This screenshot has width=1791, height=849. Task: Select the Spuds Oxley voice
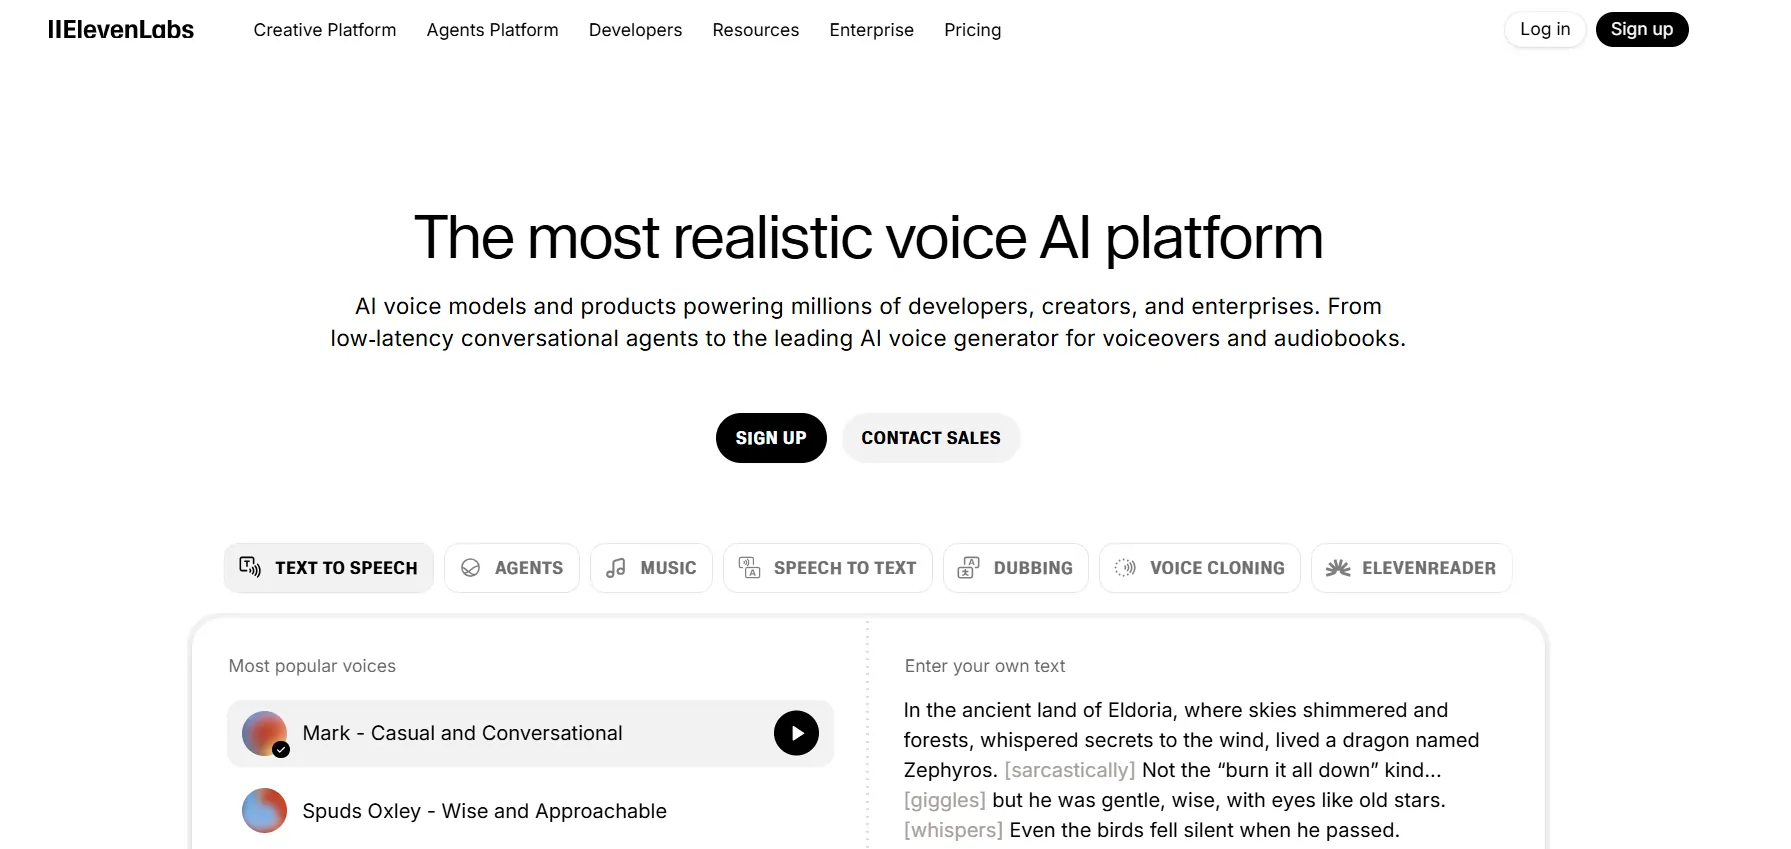[484, 811]
